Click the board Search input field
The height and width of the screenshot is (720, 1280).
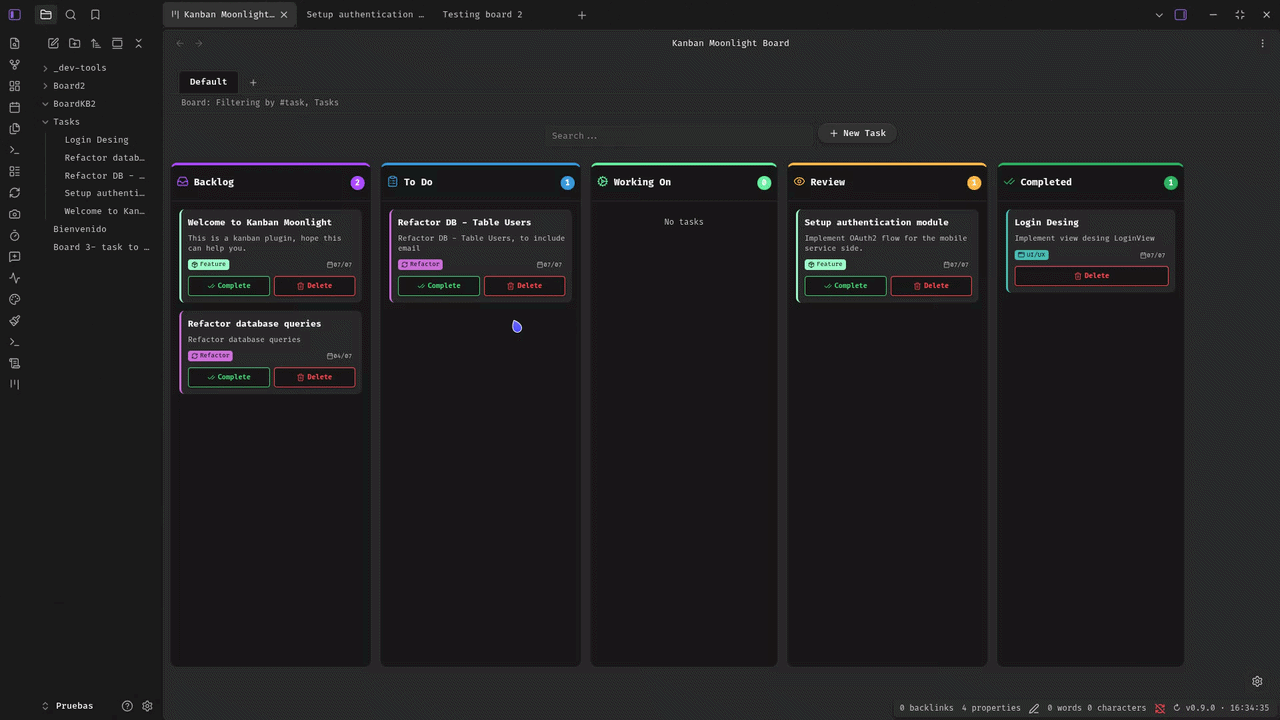(x=679, y=136)
